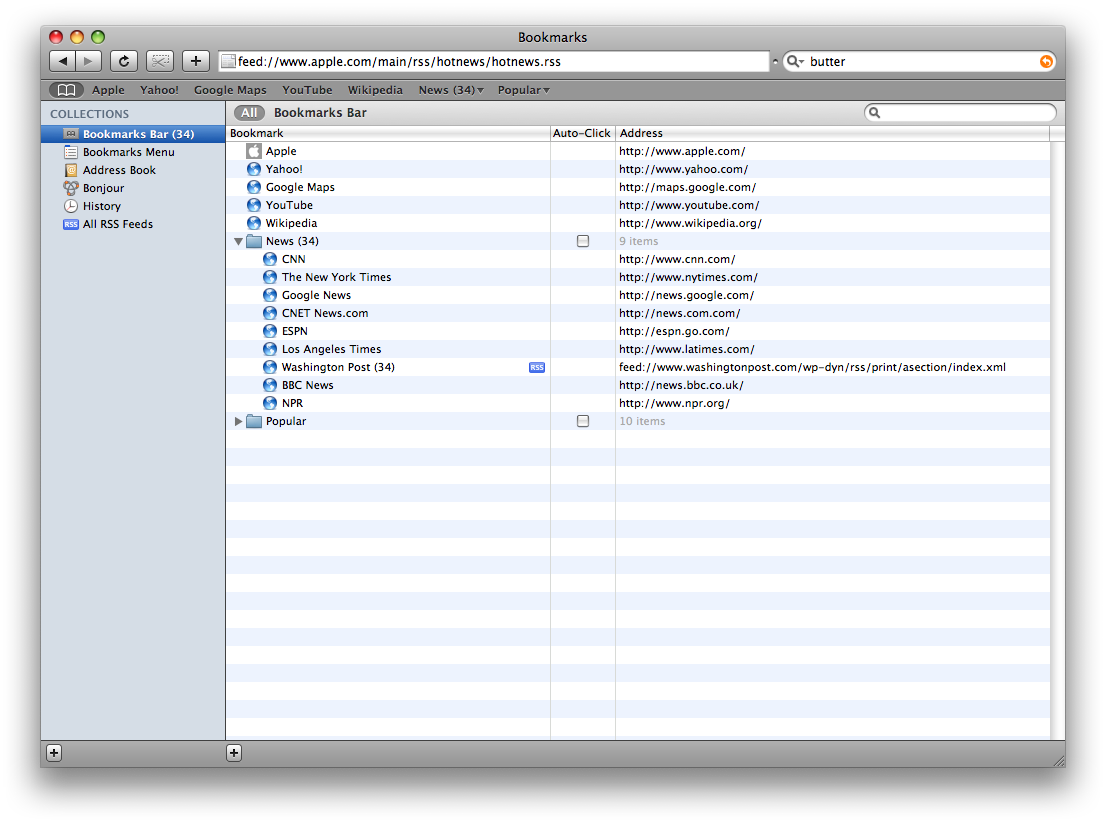Viewport: 1106px width, 823px height.
Task: Open Wikipedia from the bookmarks bar
Action: pyautogui.click(x=375, y=90)
